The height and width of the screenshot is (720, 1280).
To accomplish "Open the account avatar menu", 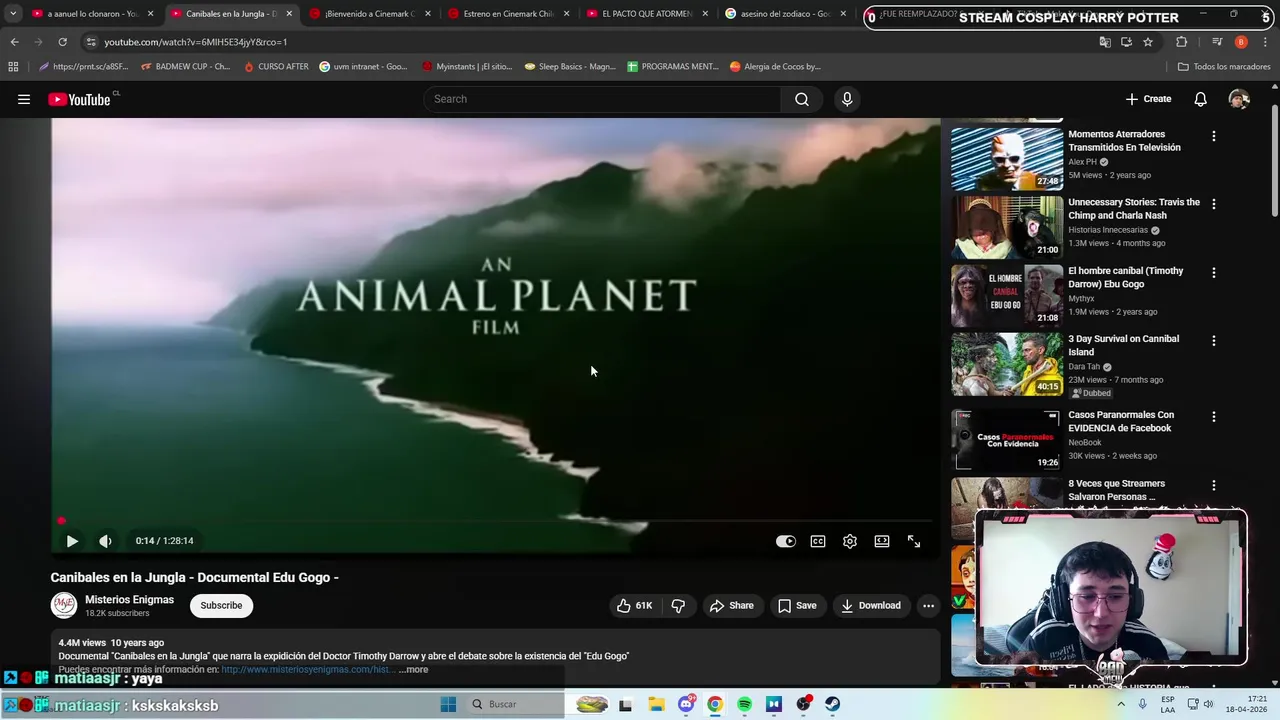I will pos(1239,99).
